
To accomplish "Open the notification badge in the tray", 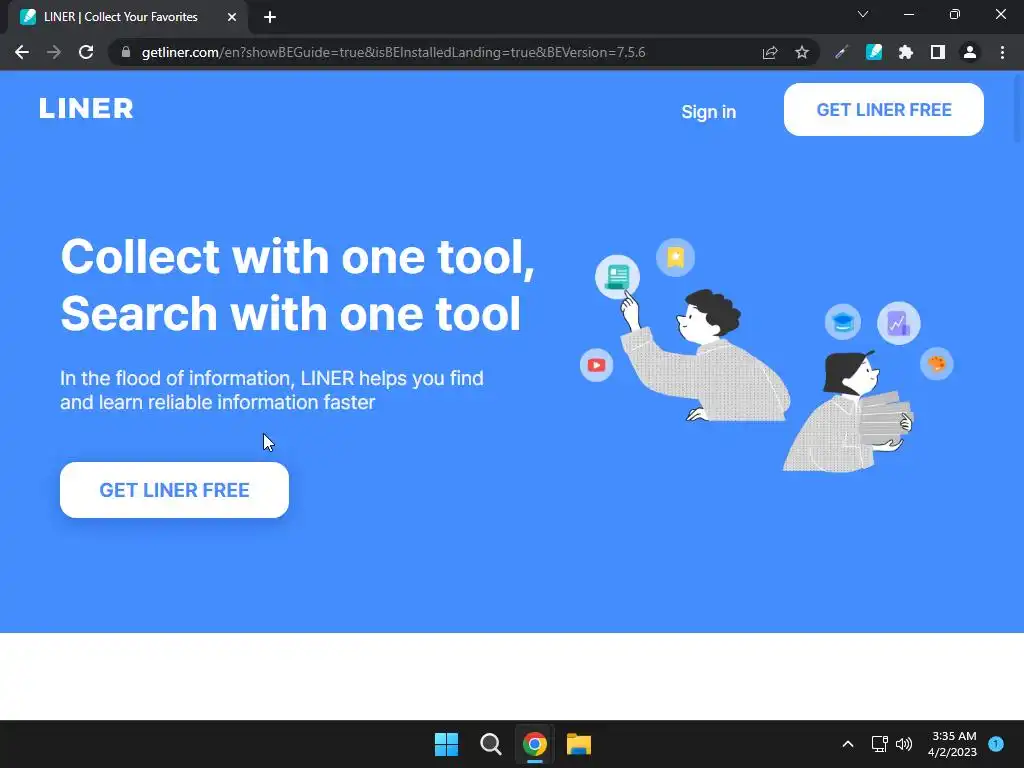I will coord(996,744).
